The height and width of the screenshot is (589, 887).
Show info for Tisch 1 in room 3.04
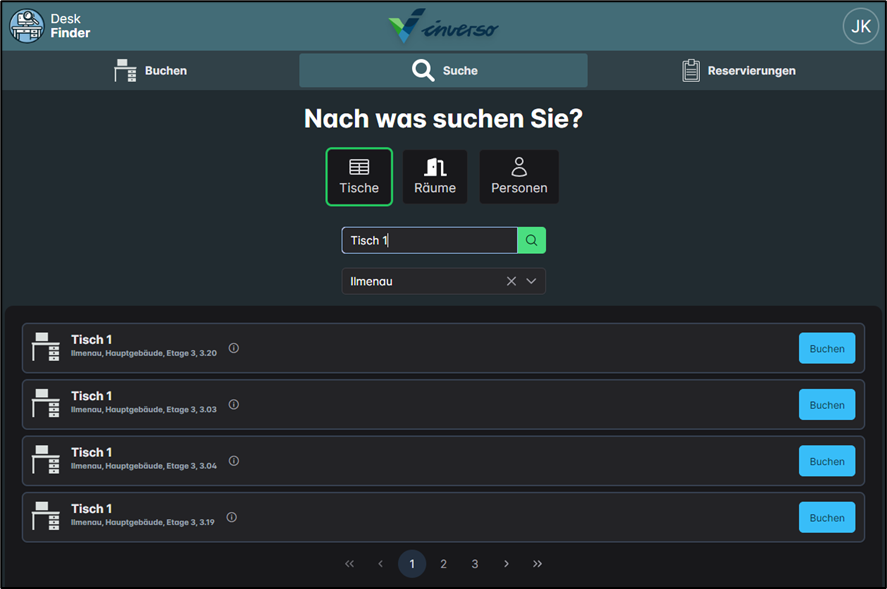[x=234, y=461]
